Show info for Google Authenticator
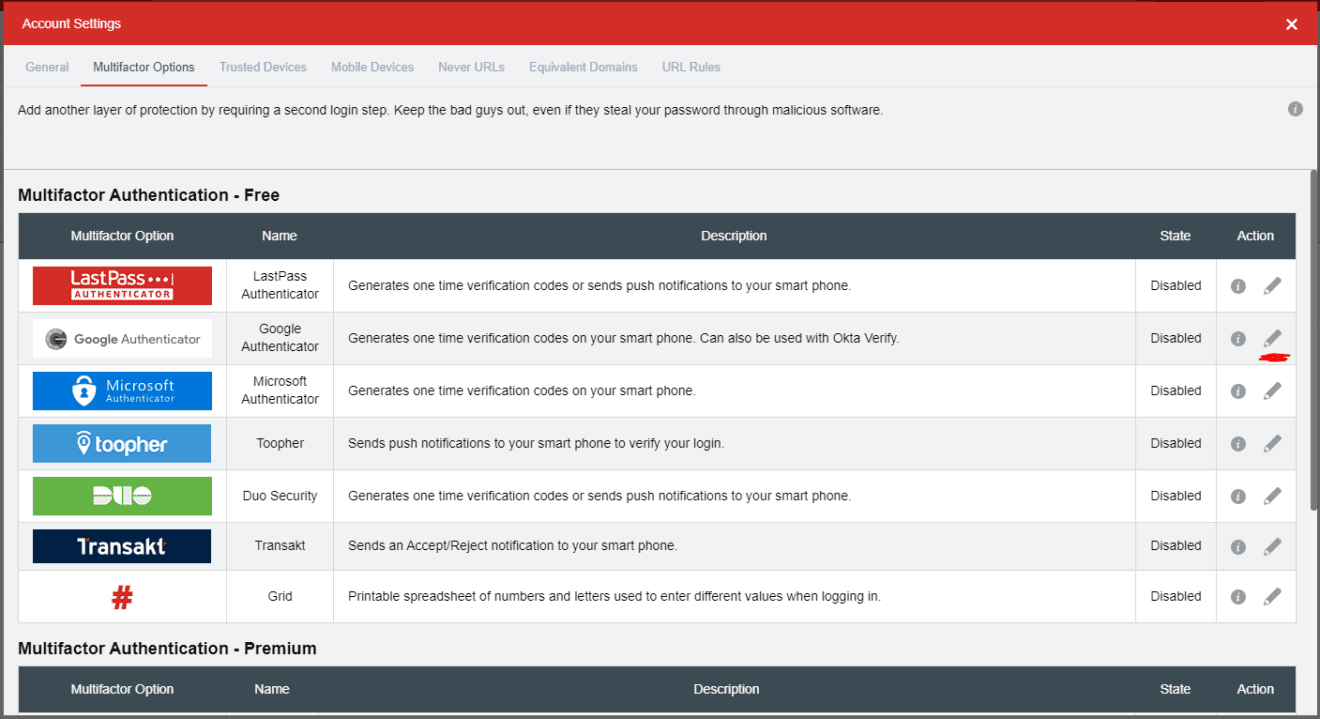Viewport: 1320px width, 719px height. click(x=1238, y=339)
